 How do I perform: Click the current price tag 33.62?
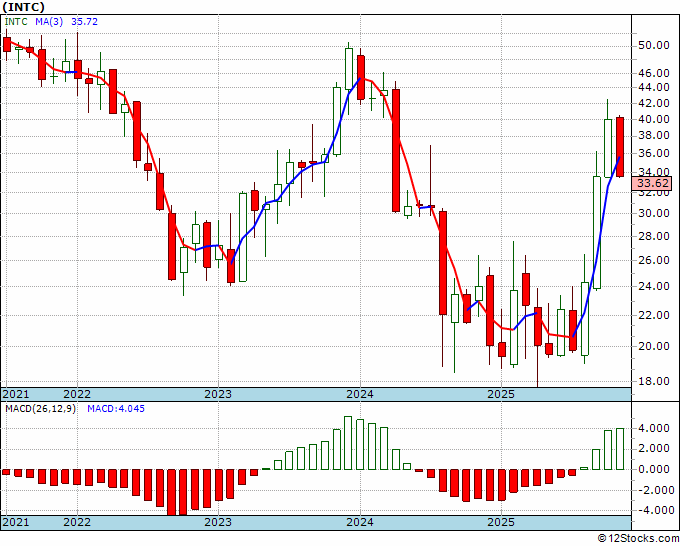[x=652, y=183]
